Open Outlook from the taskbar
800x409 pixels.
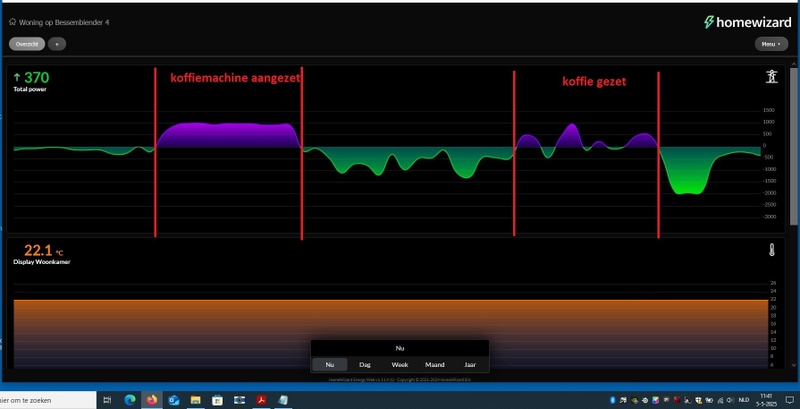click(173, 400)
